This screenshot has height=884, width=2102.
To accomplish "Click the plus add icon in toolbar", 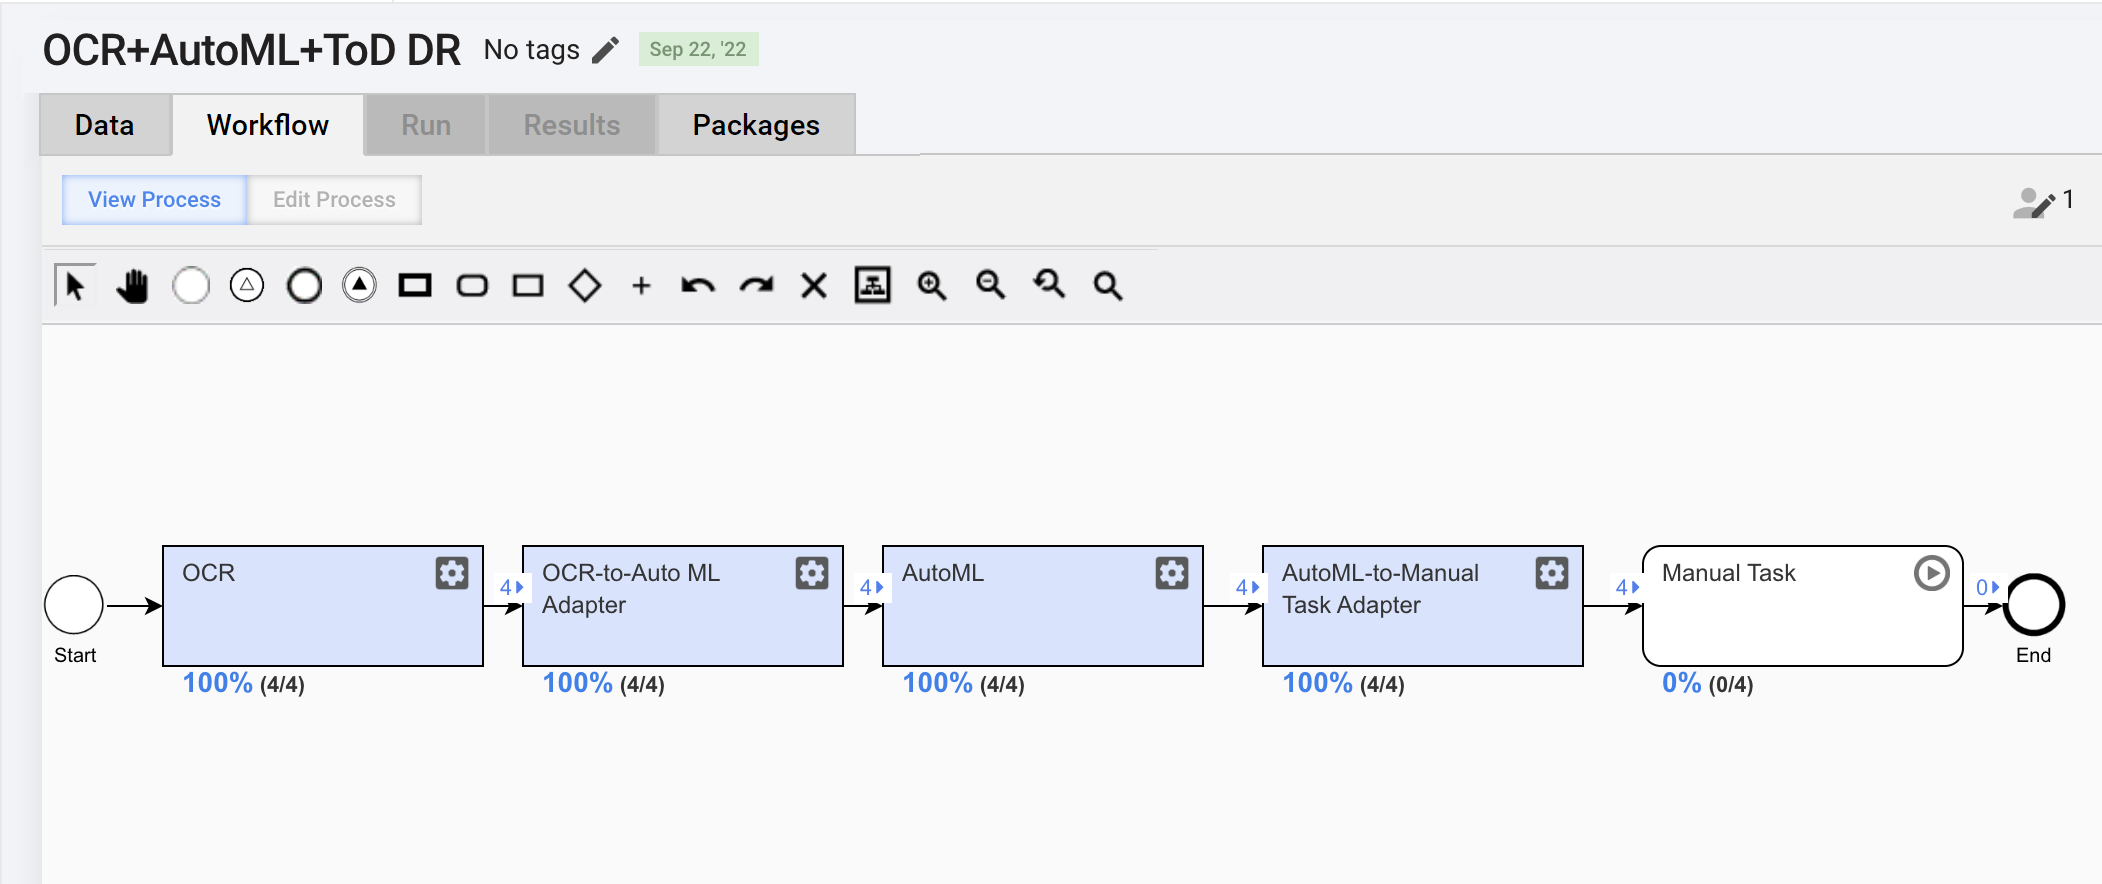I will click(x=642, y=286).
